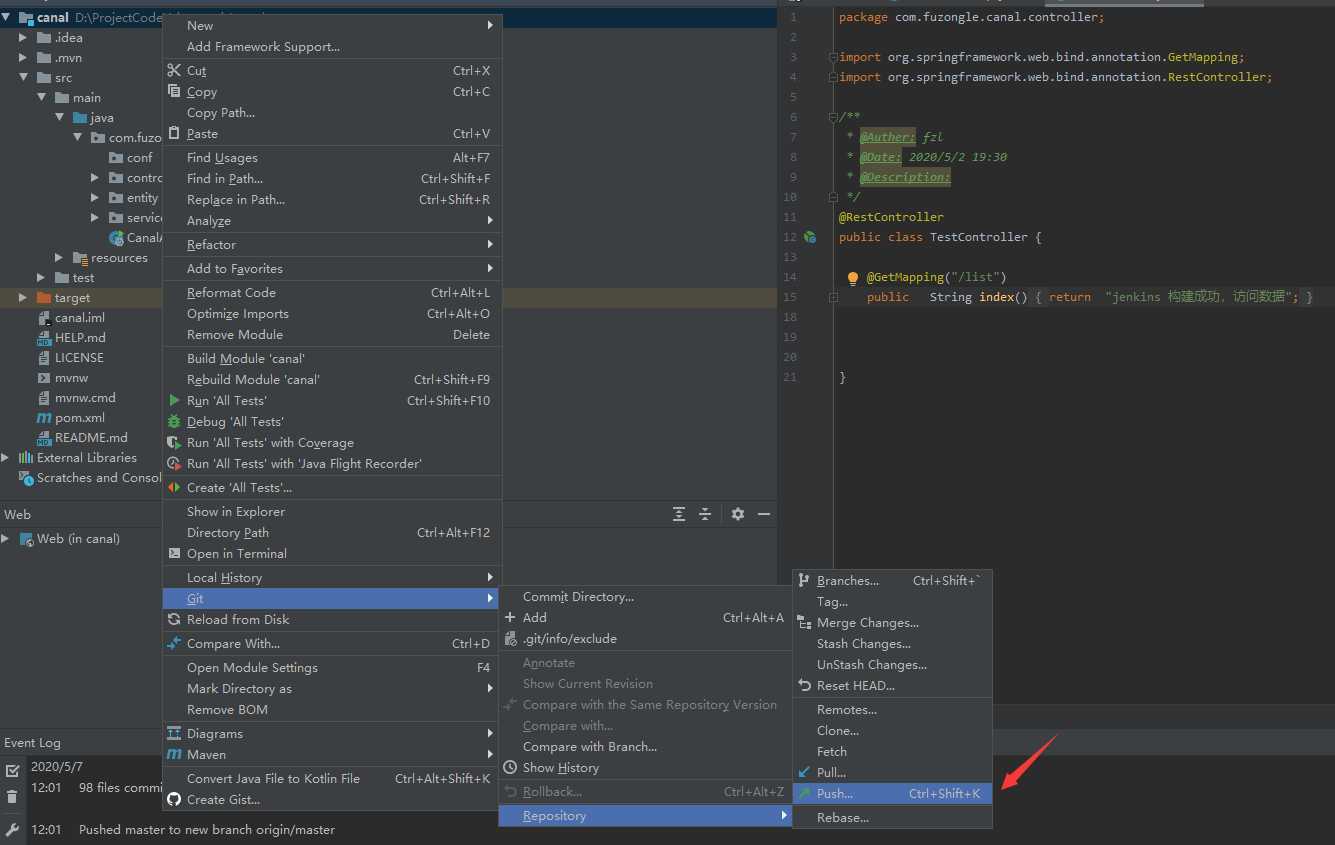Collapse the java source folder arrow
This screenshot has width=1335, height=845.
[59, 117]
